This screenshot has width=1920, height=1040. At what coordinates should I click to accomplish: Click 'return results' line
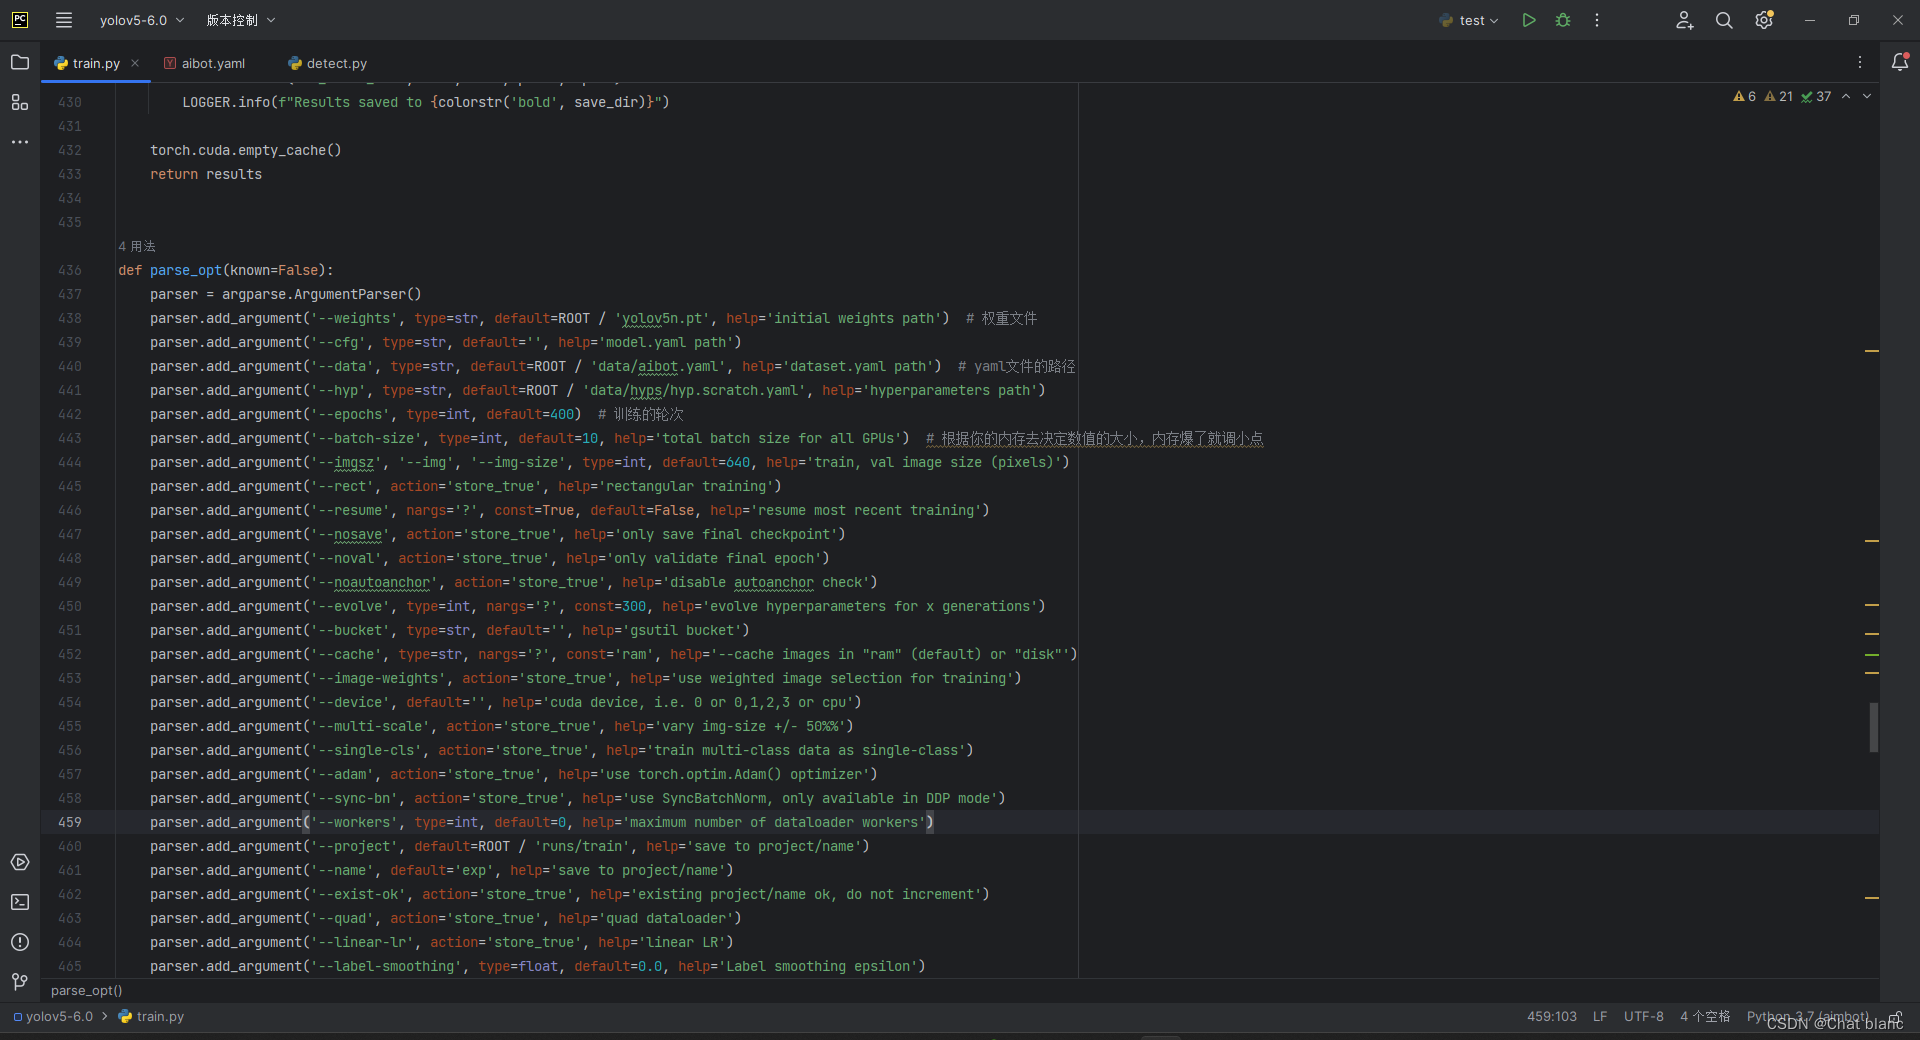pyautogui.click(x=206, y=174)
